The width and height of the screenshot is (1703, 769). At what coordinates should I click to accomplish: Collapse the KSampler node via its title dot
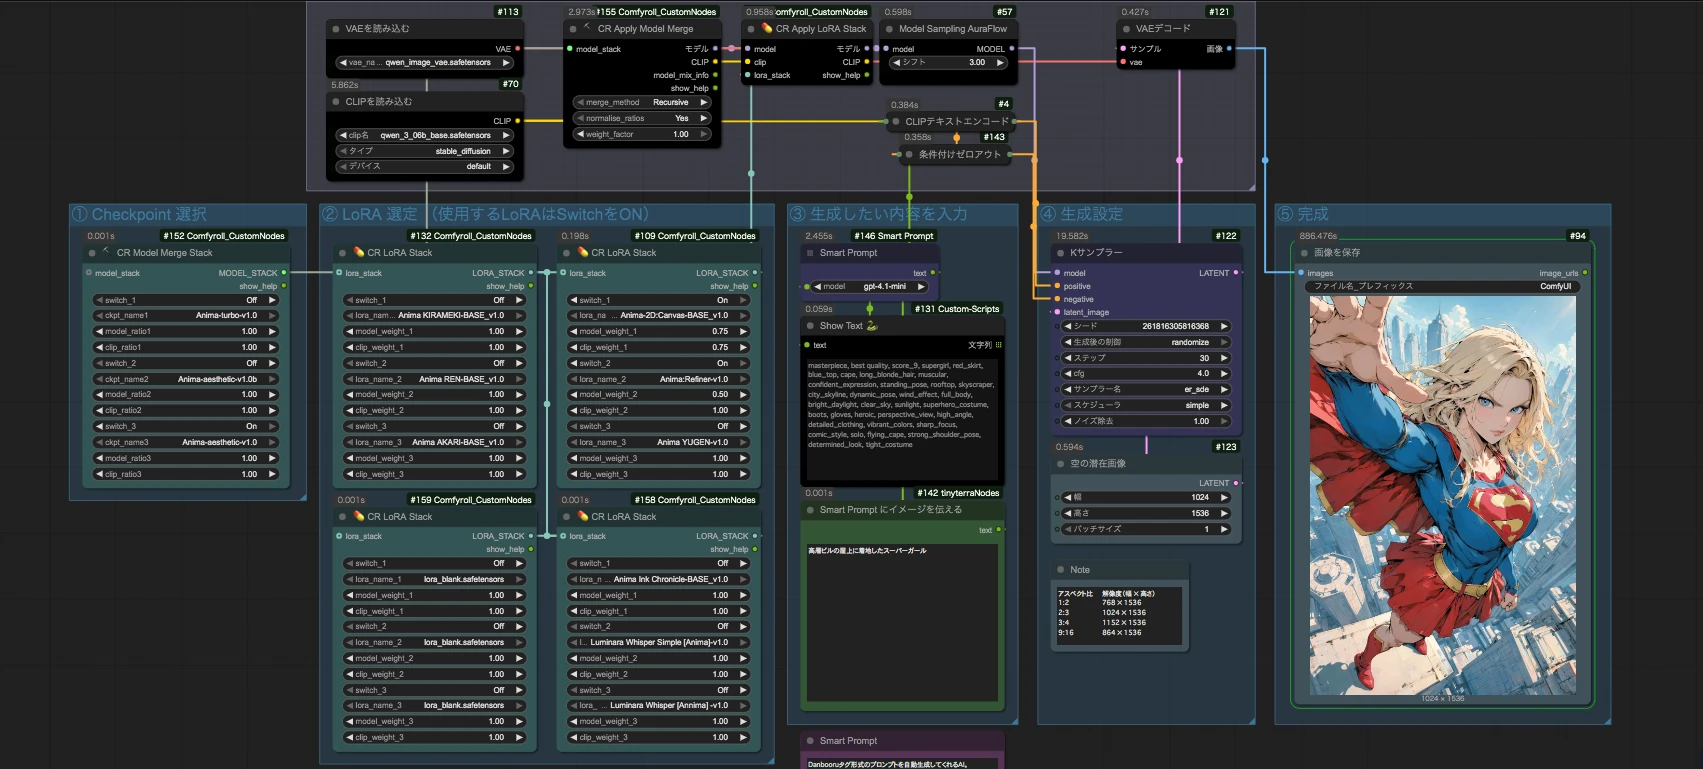coord(1061,253)
